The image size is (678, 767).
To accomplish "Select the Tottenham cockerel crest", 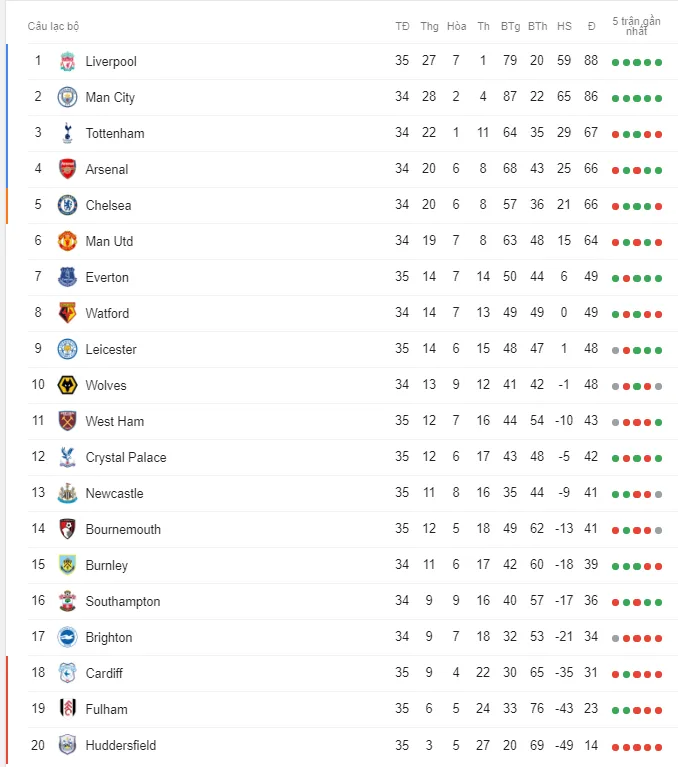I will coord(68,133).
